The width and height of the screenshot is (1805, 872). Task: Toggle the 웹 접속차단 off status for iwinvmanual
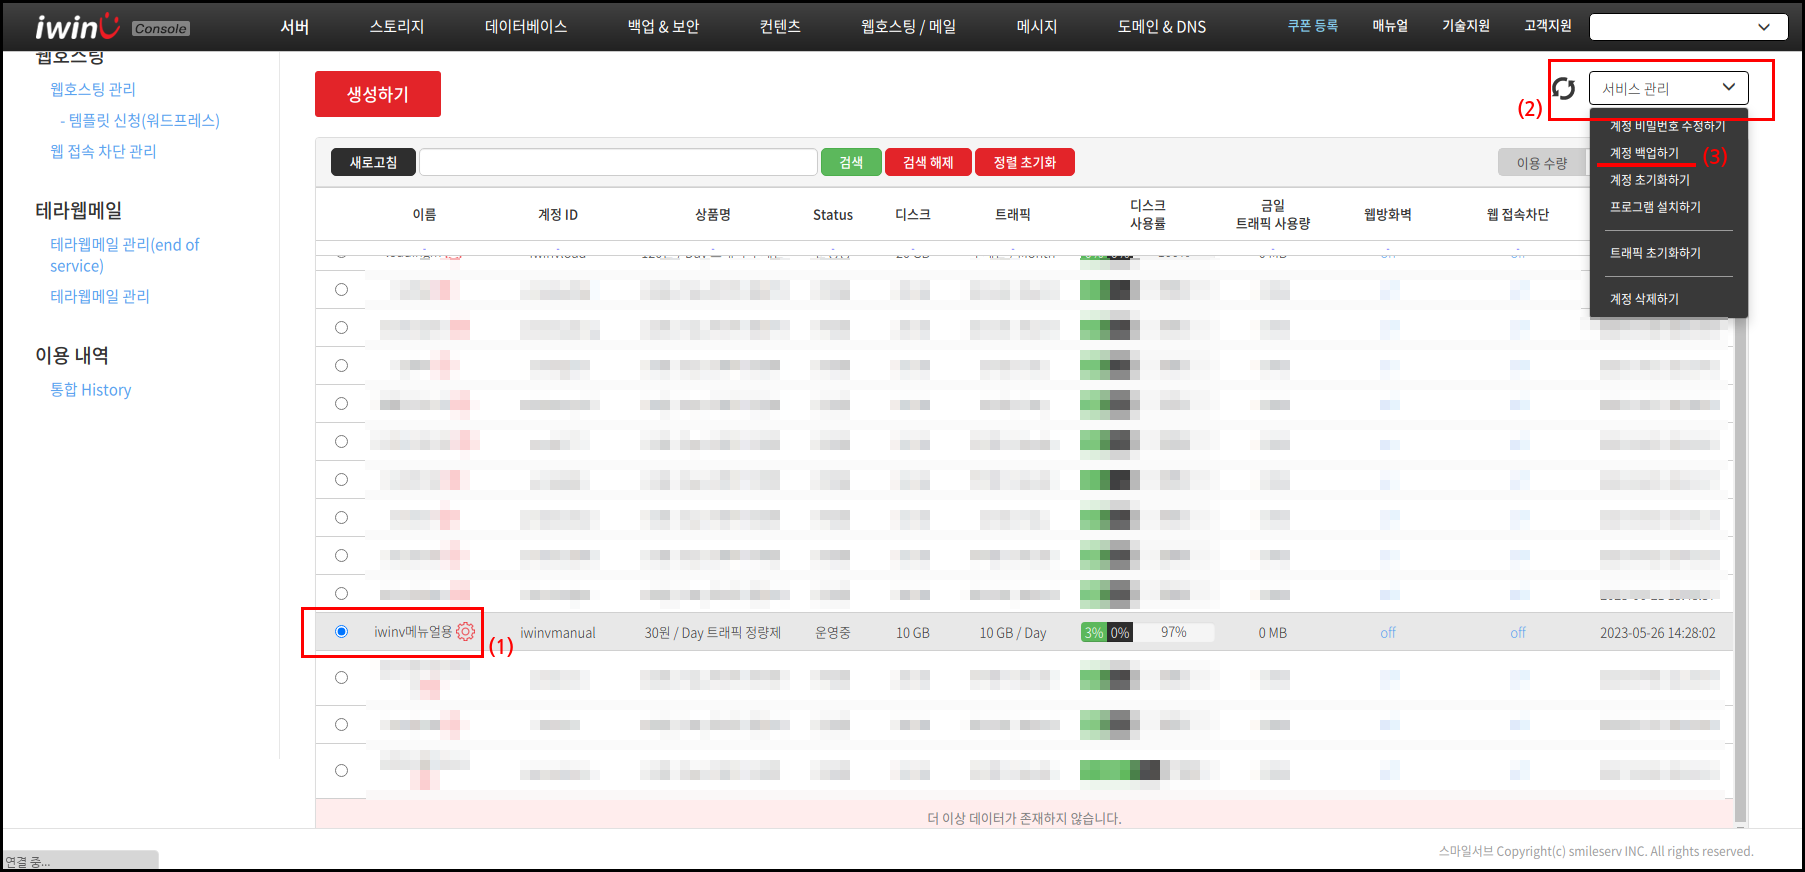click(x=1518, y=633)
